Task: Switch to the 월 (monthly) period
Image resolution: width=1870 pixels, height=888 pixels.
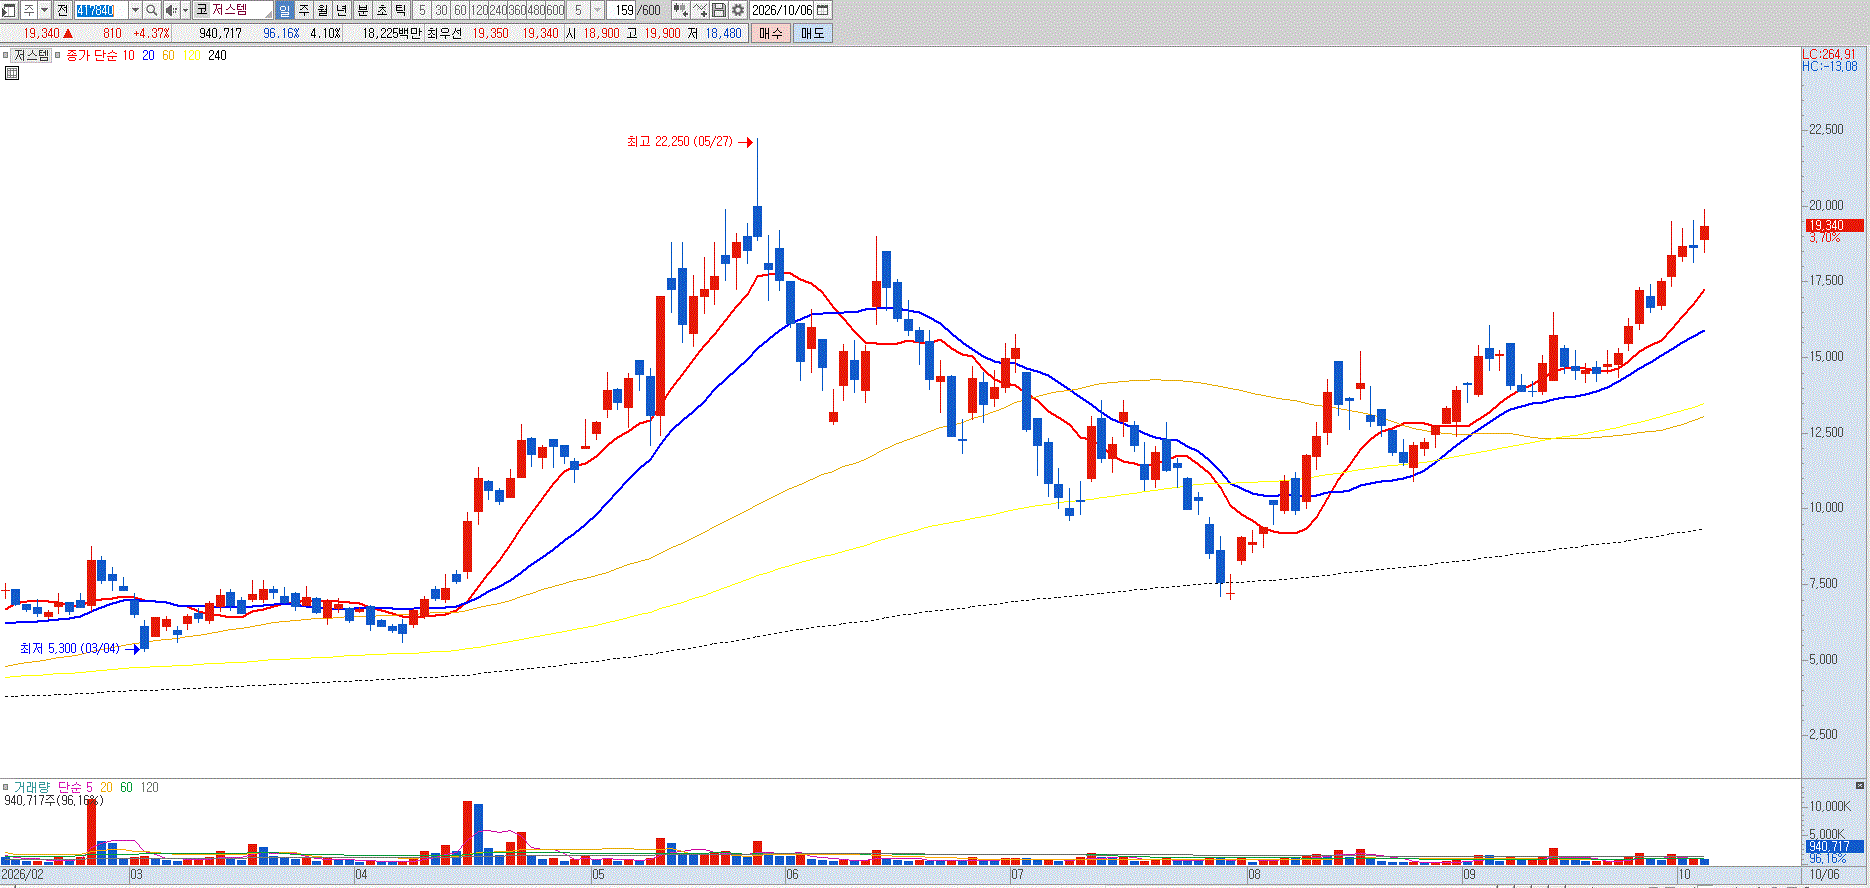Action: [x=323, y=10]
